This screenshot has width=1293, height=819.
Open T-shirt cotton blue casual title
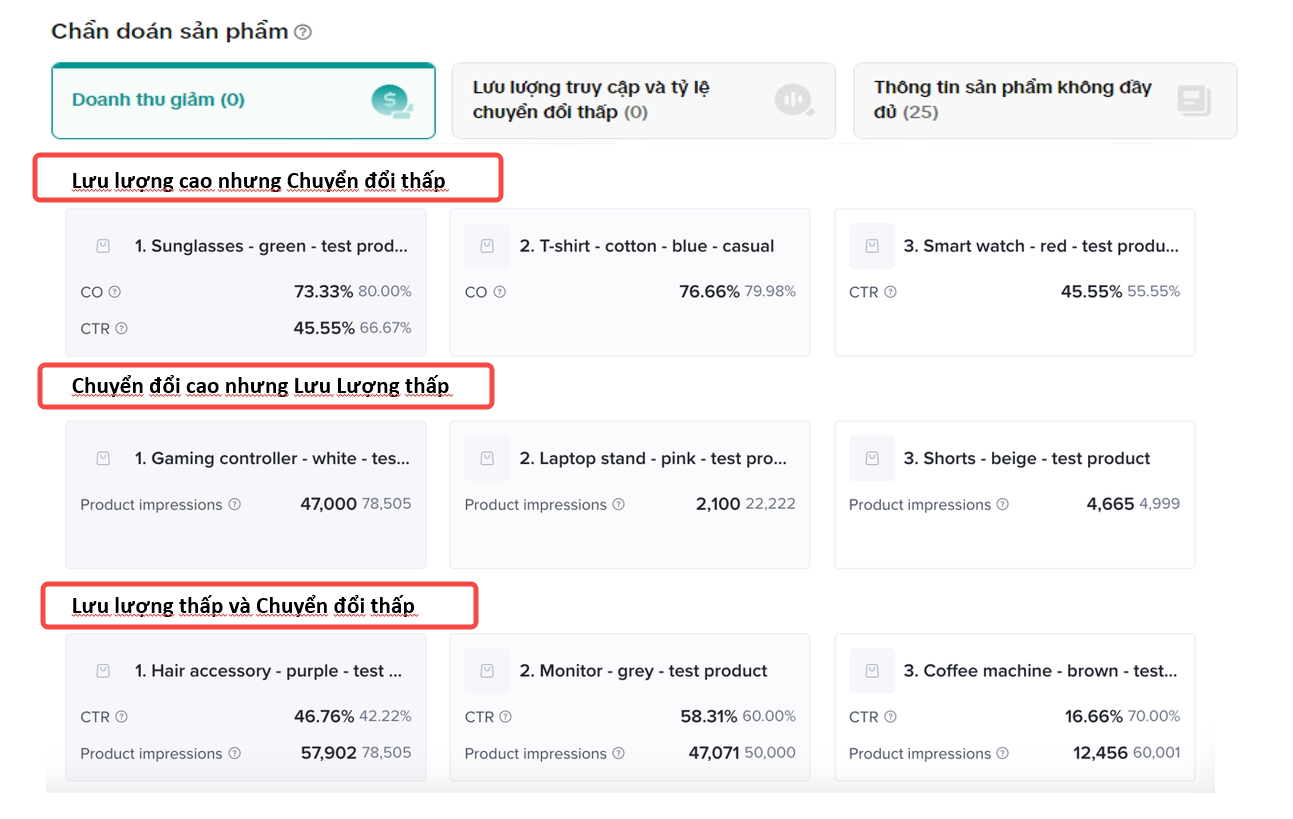pos(646,246)
